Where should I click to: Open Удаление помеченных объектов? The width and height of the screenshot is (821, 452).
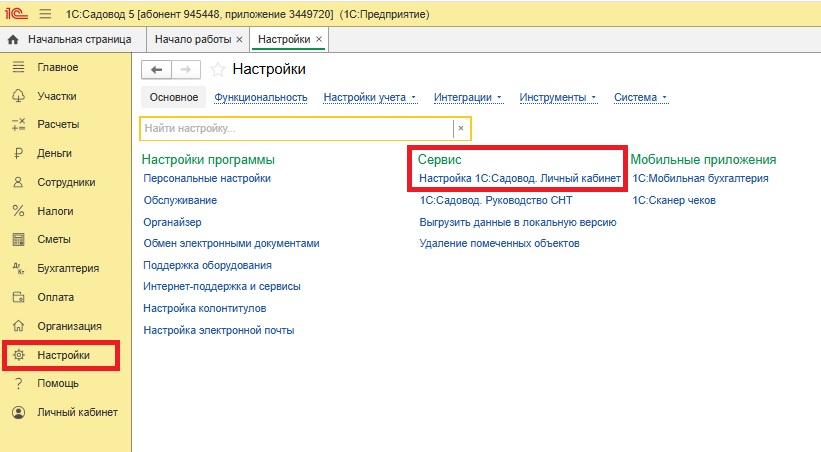[500, 244]
